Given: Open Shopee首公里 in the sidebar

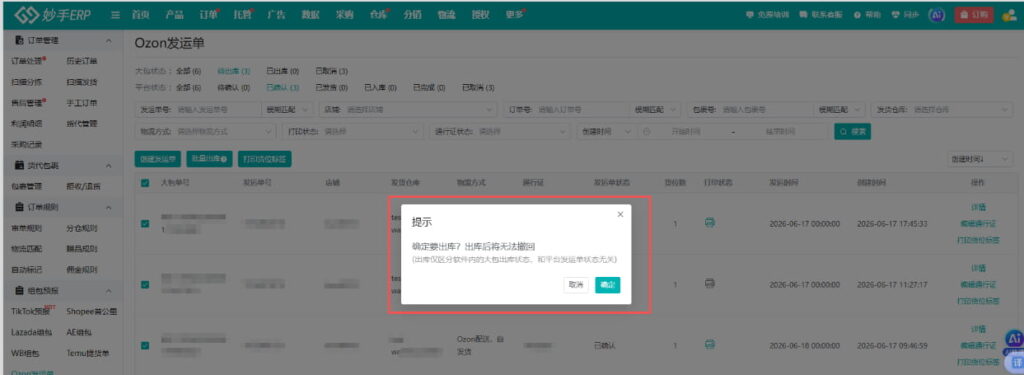Looking at the screenshot, I should click(x=92, y=311).
